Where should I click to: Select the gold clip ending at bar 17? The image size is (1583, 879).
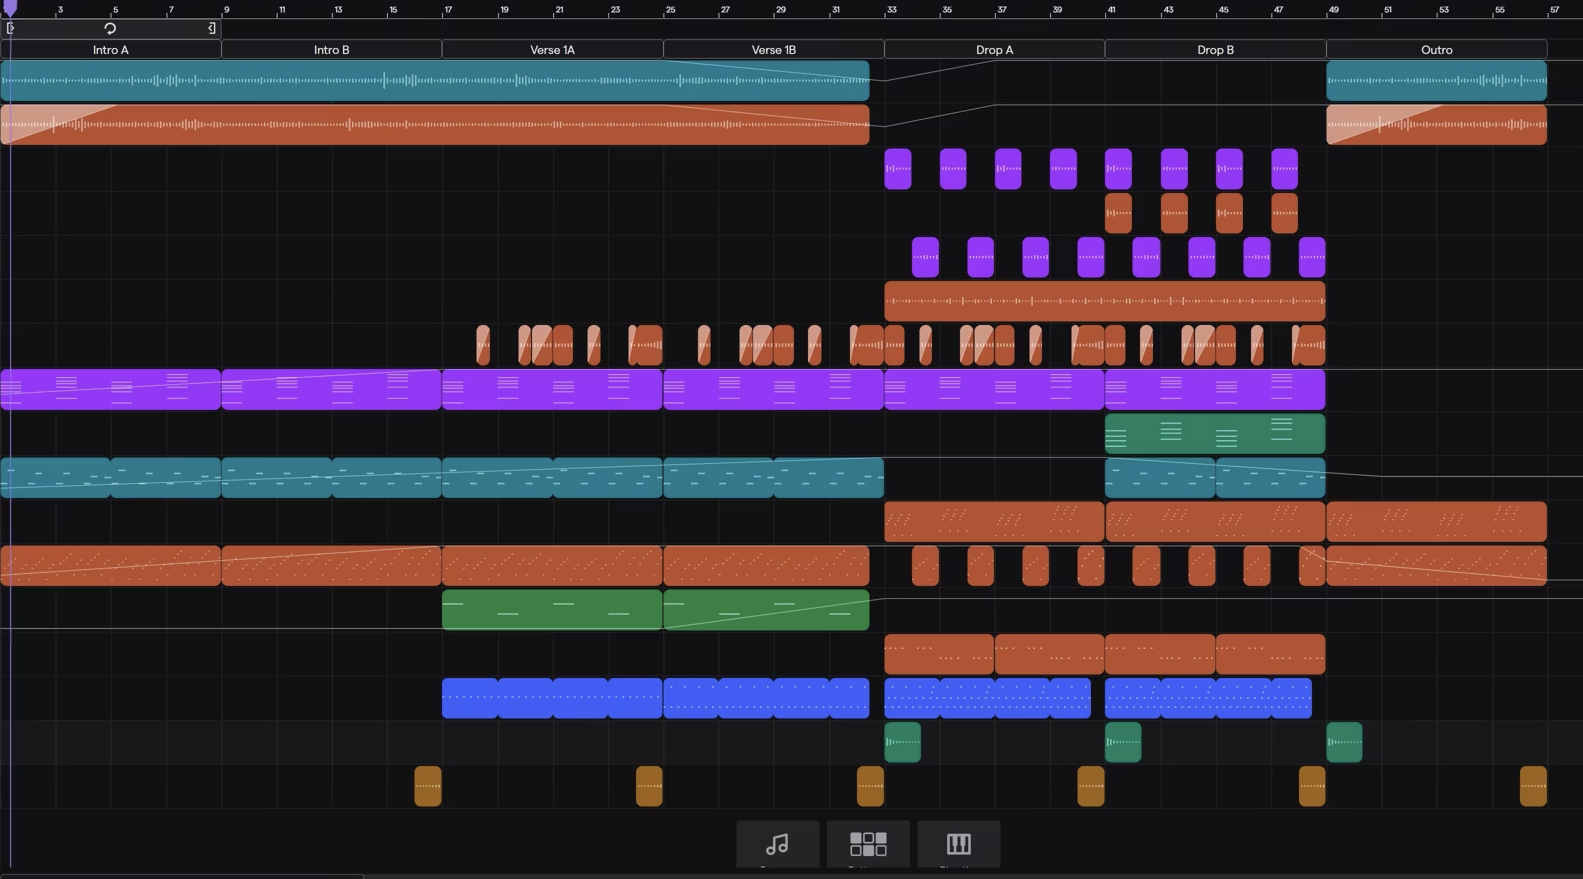(428, 786)
